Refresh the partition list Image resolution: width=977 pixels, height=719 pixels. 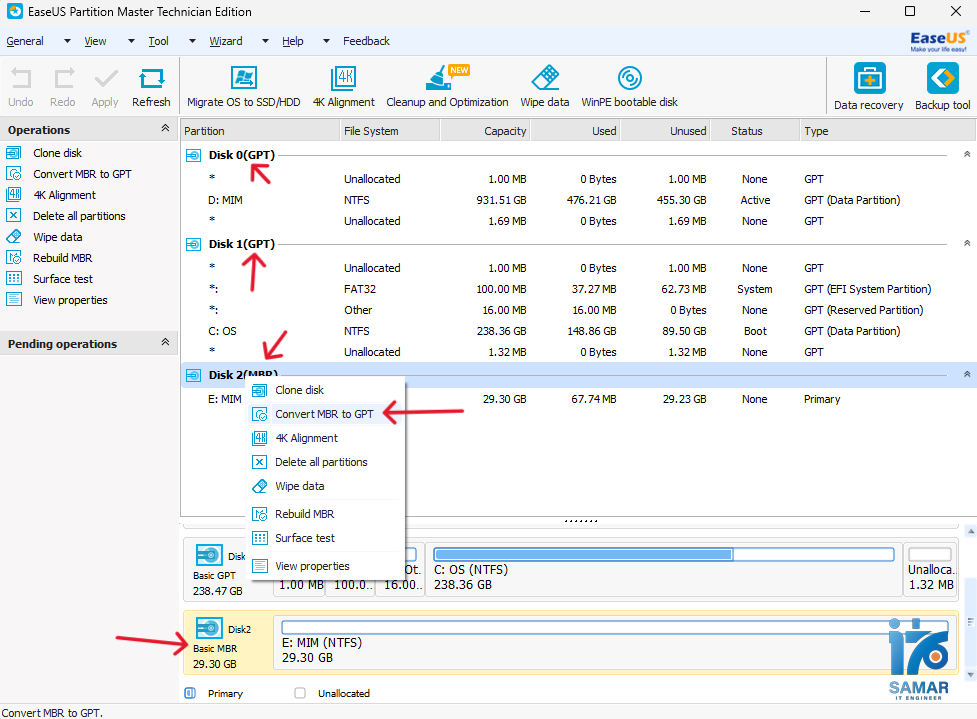(x=151, y=85)
